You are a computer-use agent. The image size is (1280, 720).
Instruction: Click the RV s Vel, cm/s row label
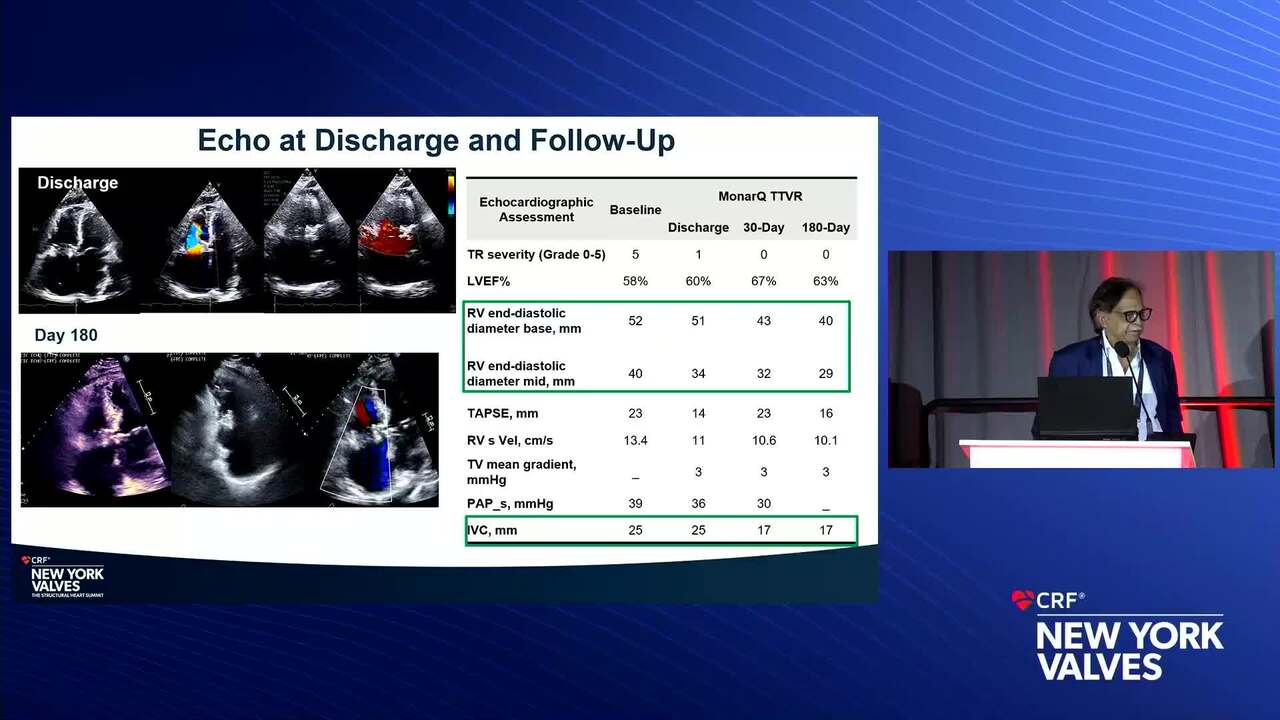pyautogui.click(x=510, y=440)
